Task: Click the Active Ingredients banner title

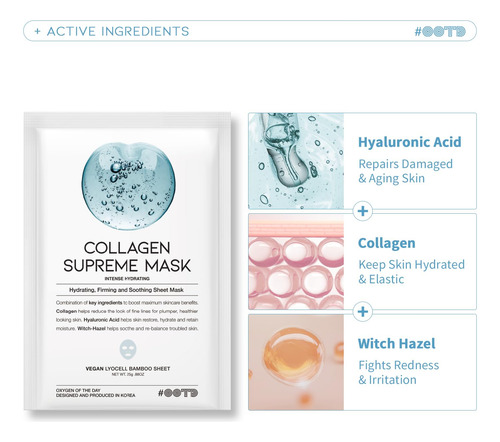Action: (118, 32)
